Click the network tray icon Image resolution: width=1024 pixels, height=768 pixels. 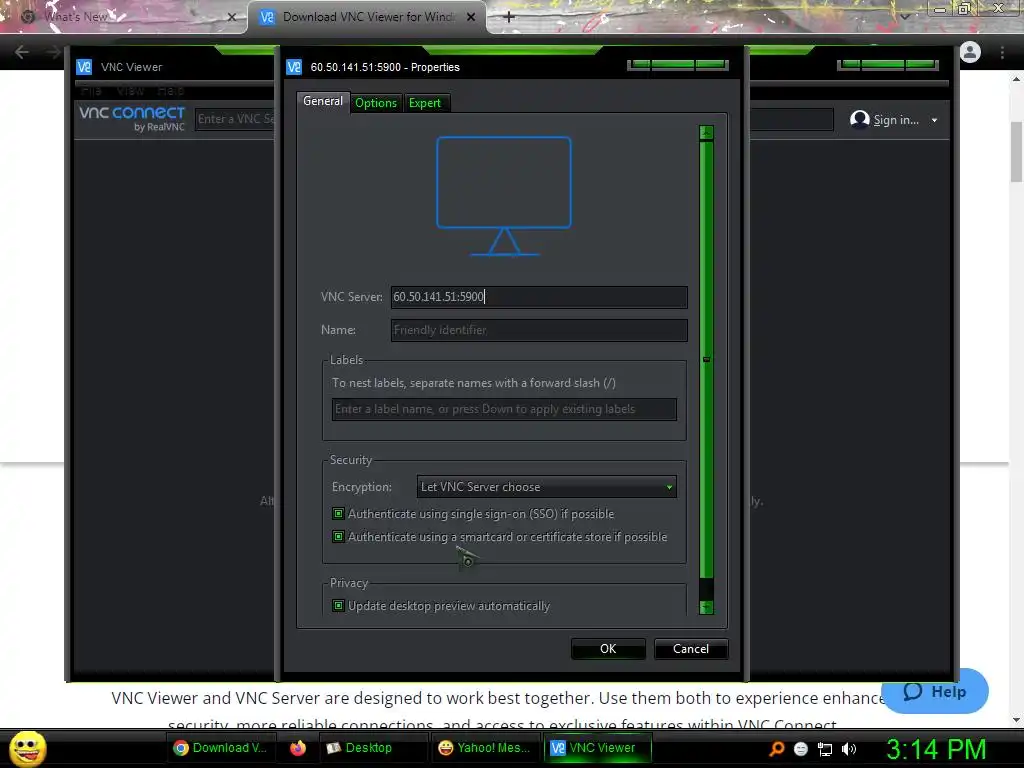[825, 749]
